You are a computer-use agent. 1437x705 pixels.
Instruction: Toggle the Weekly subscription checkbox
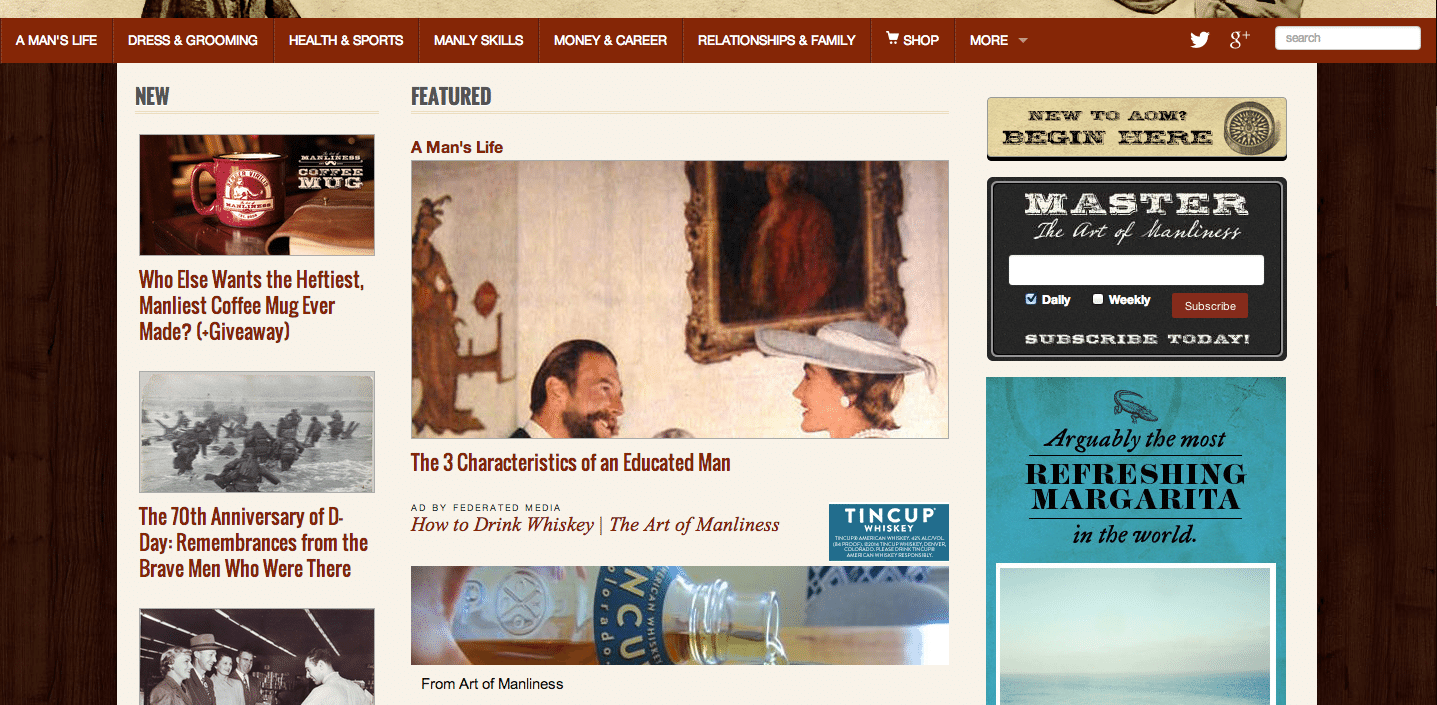coord(1098,299)
